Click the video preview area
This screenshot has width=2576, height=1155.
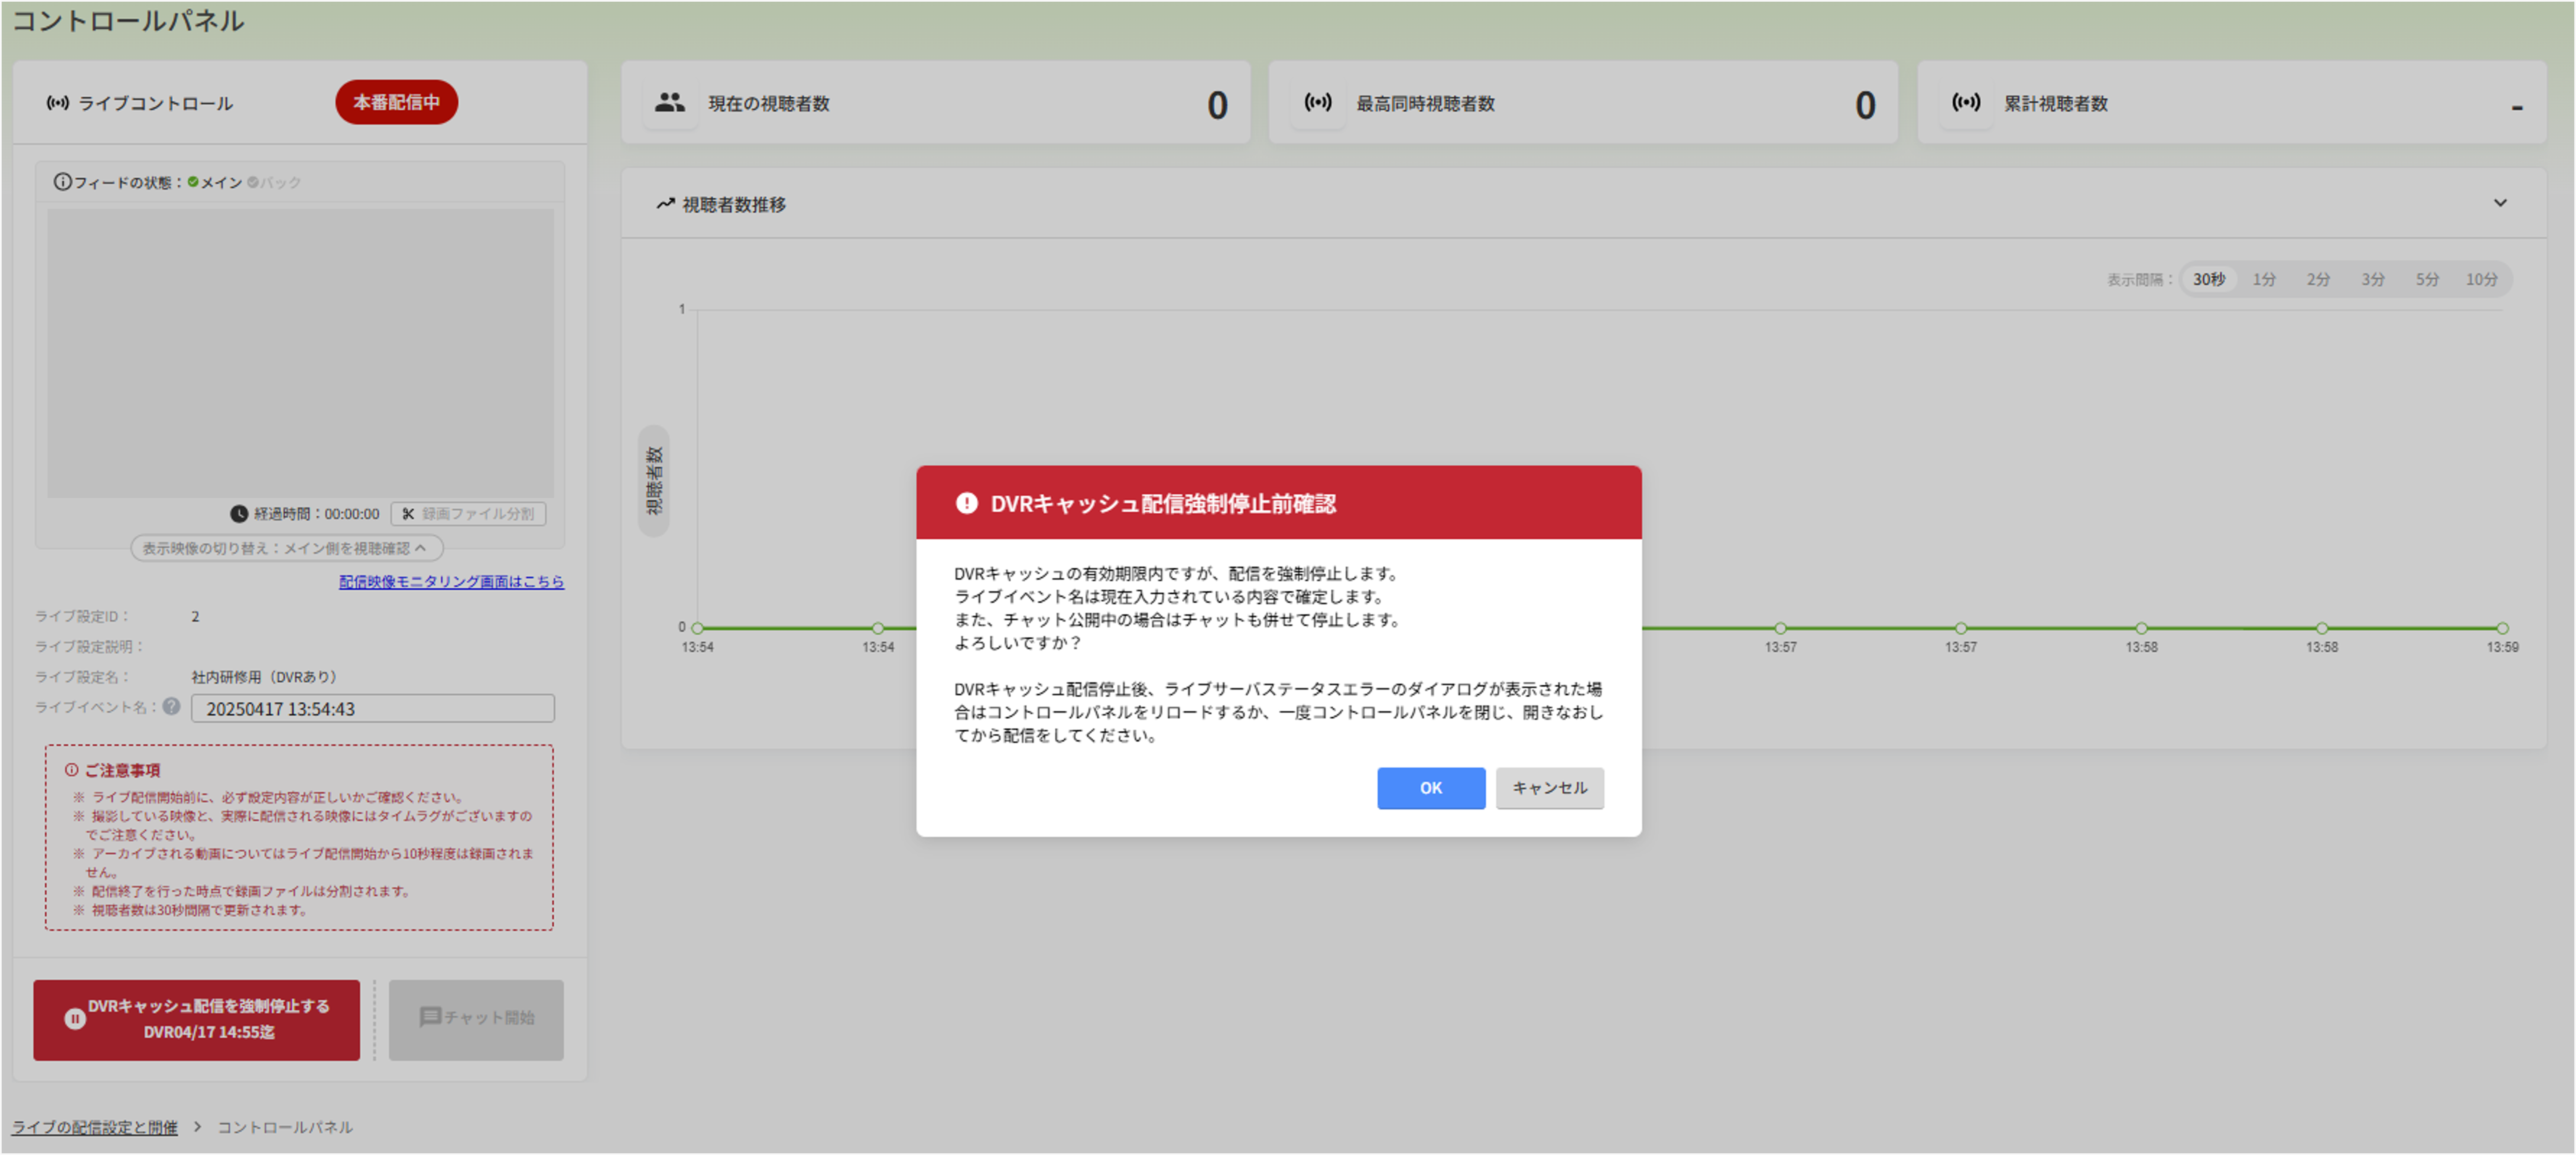tap(300, 353)
